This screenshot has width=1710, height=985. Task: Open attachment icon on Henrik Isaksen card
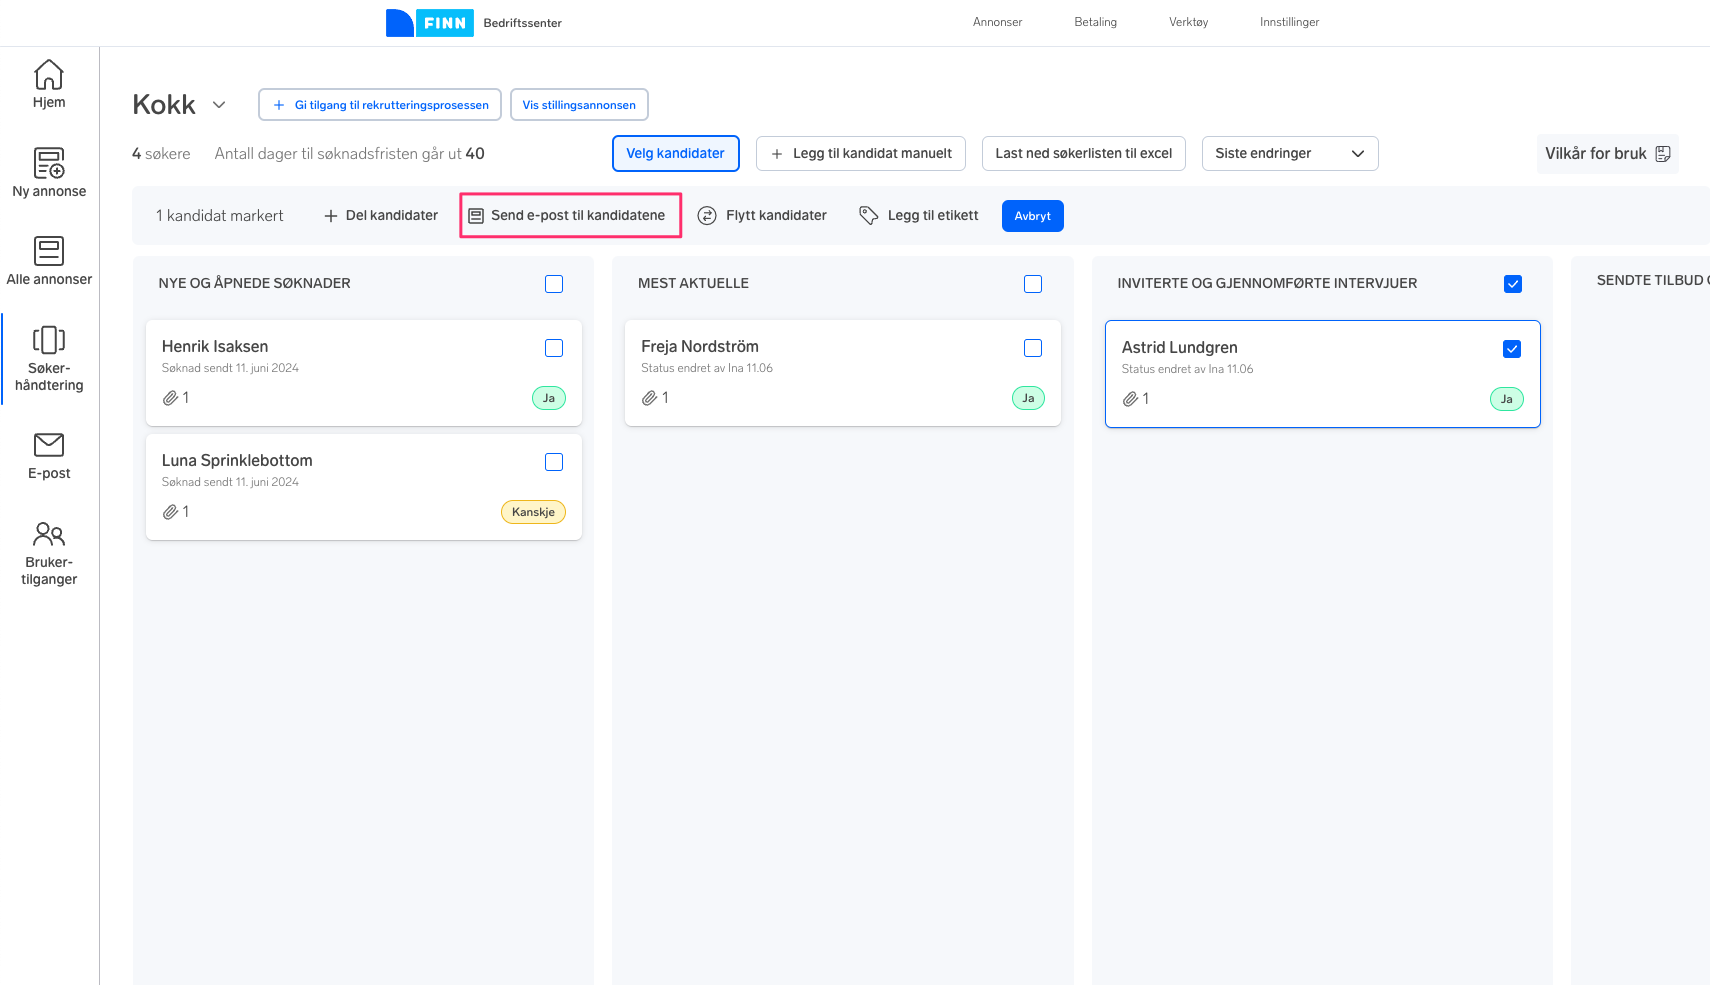point(171,398)
